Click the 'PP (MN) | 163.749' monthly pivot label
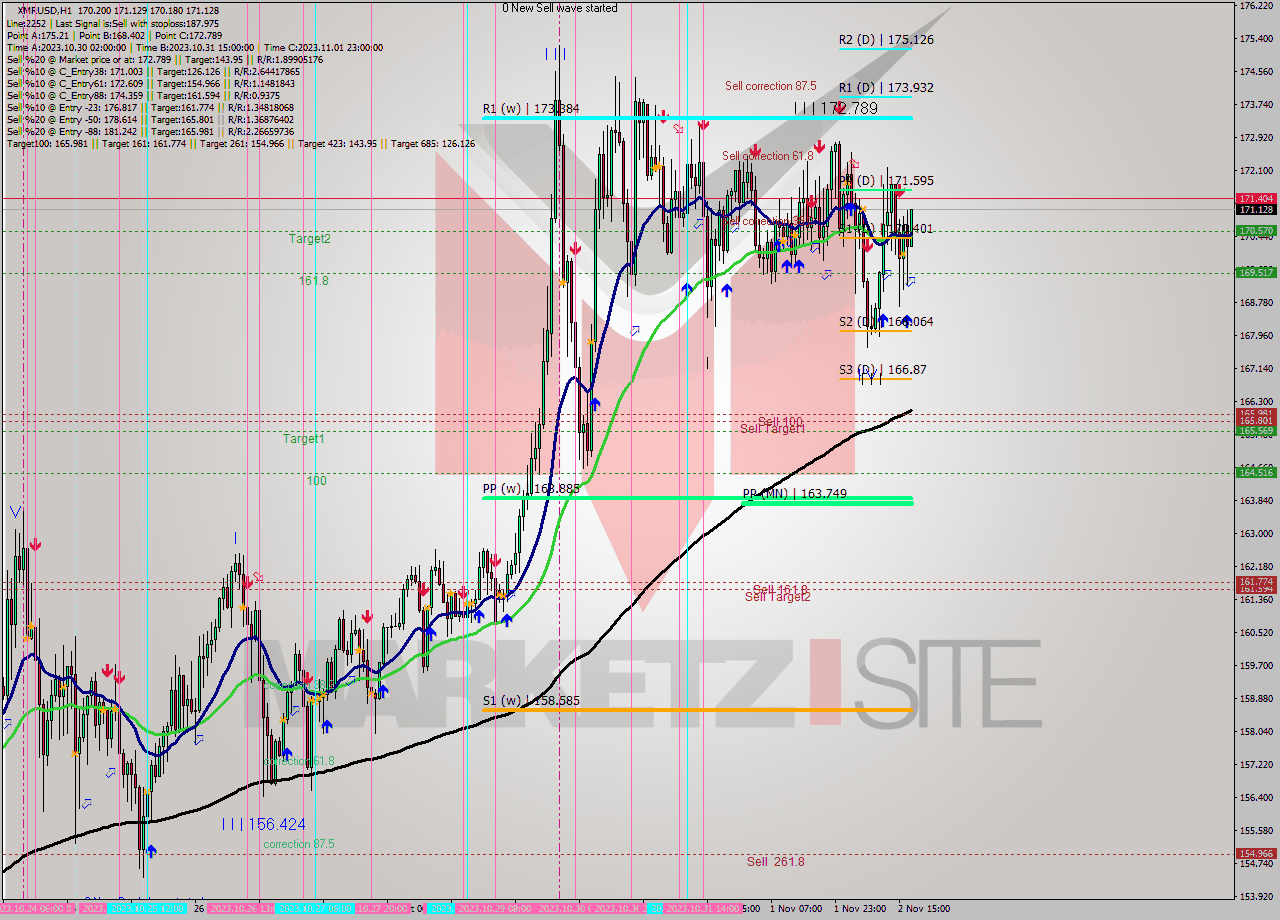This screenshot has width=1280, height=920. [794, 494]
